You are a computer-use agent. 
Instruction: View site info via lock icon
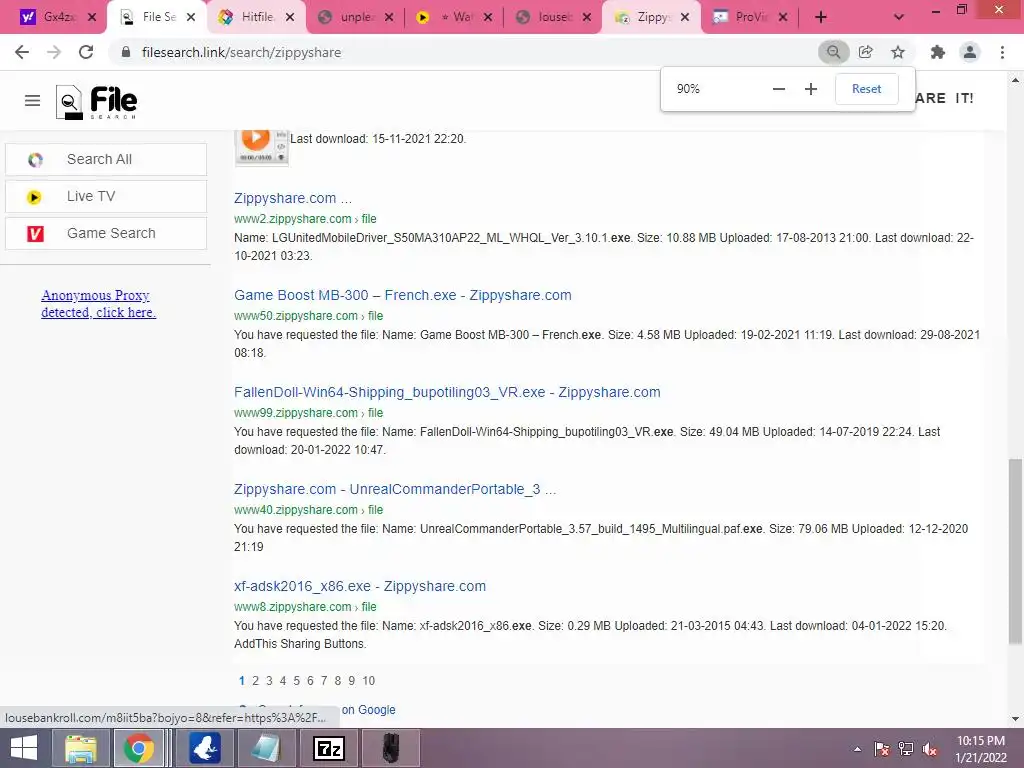125,52
